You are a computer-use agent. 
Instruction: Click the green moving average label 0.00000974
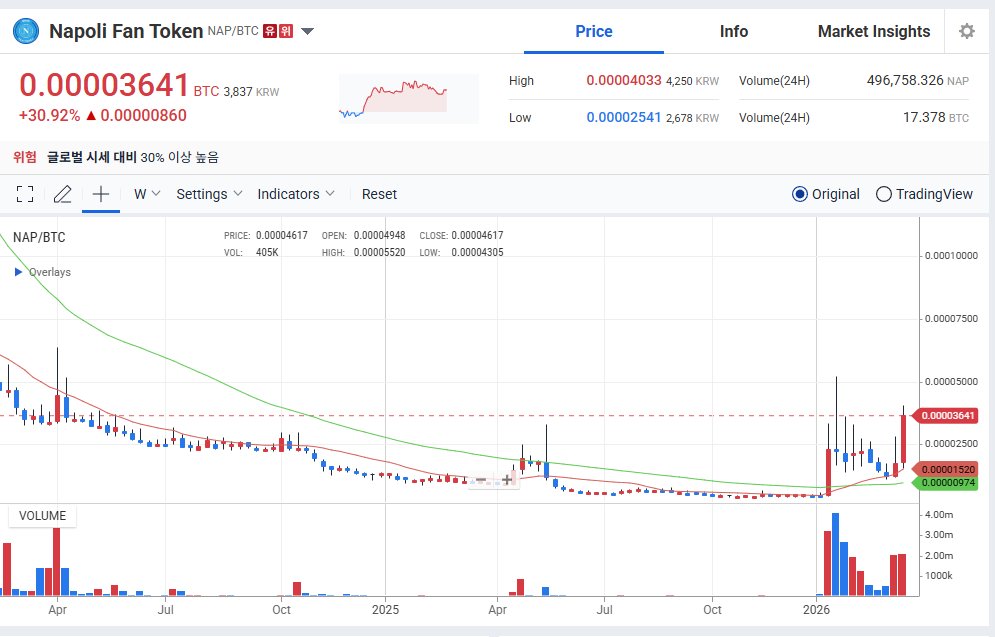[946, 483]
